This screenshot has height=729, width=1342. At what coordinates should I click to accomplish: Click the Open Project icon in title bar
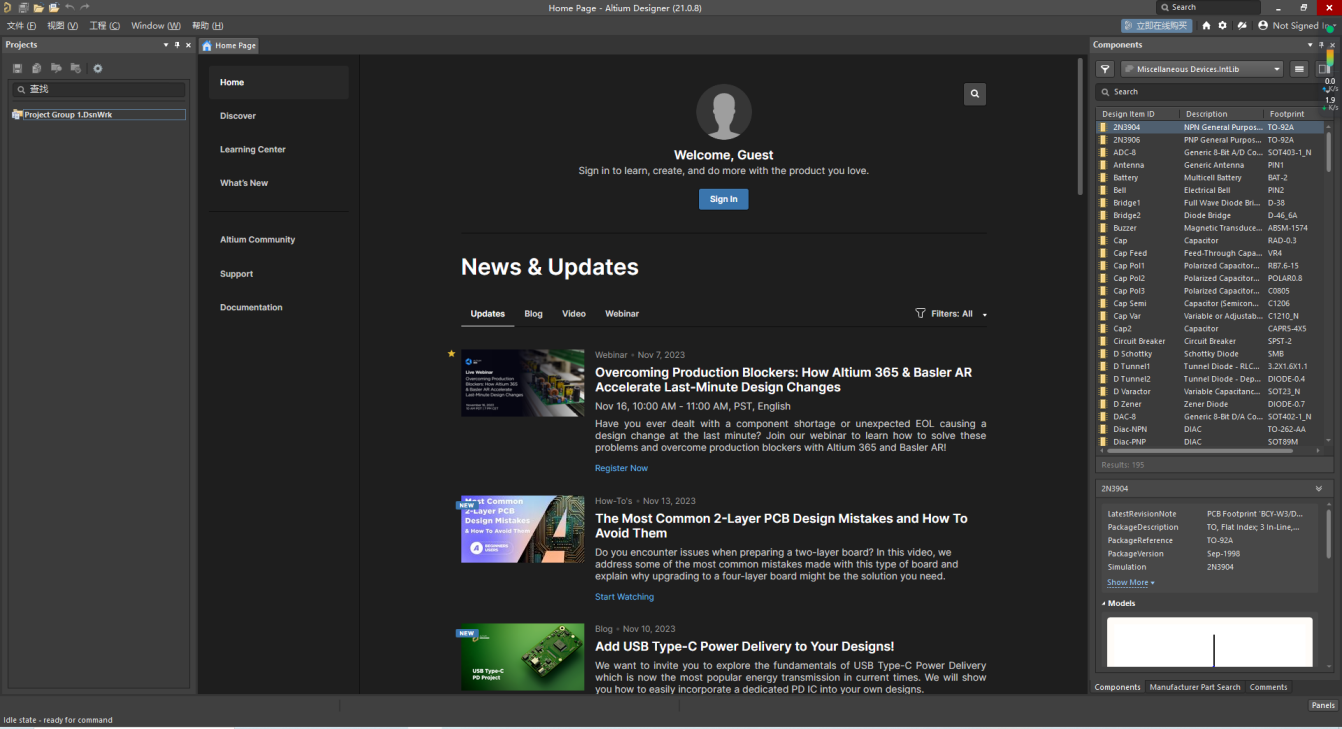[54, 7]
